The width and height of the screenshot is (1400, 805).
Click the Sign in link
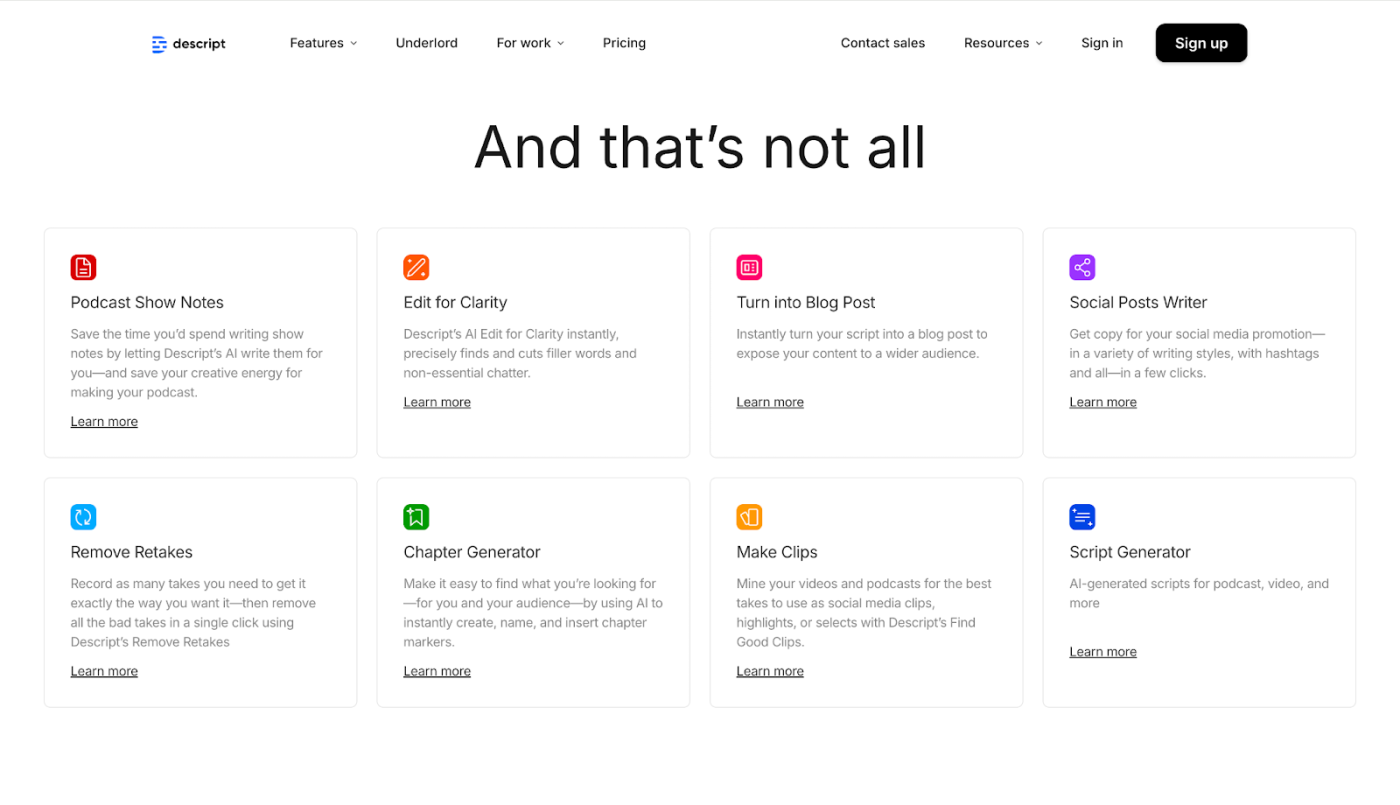coord(1102,43)
